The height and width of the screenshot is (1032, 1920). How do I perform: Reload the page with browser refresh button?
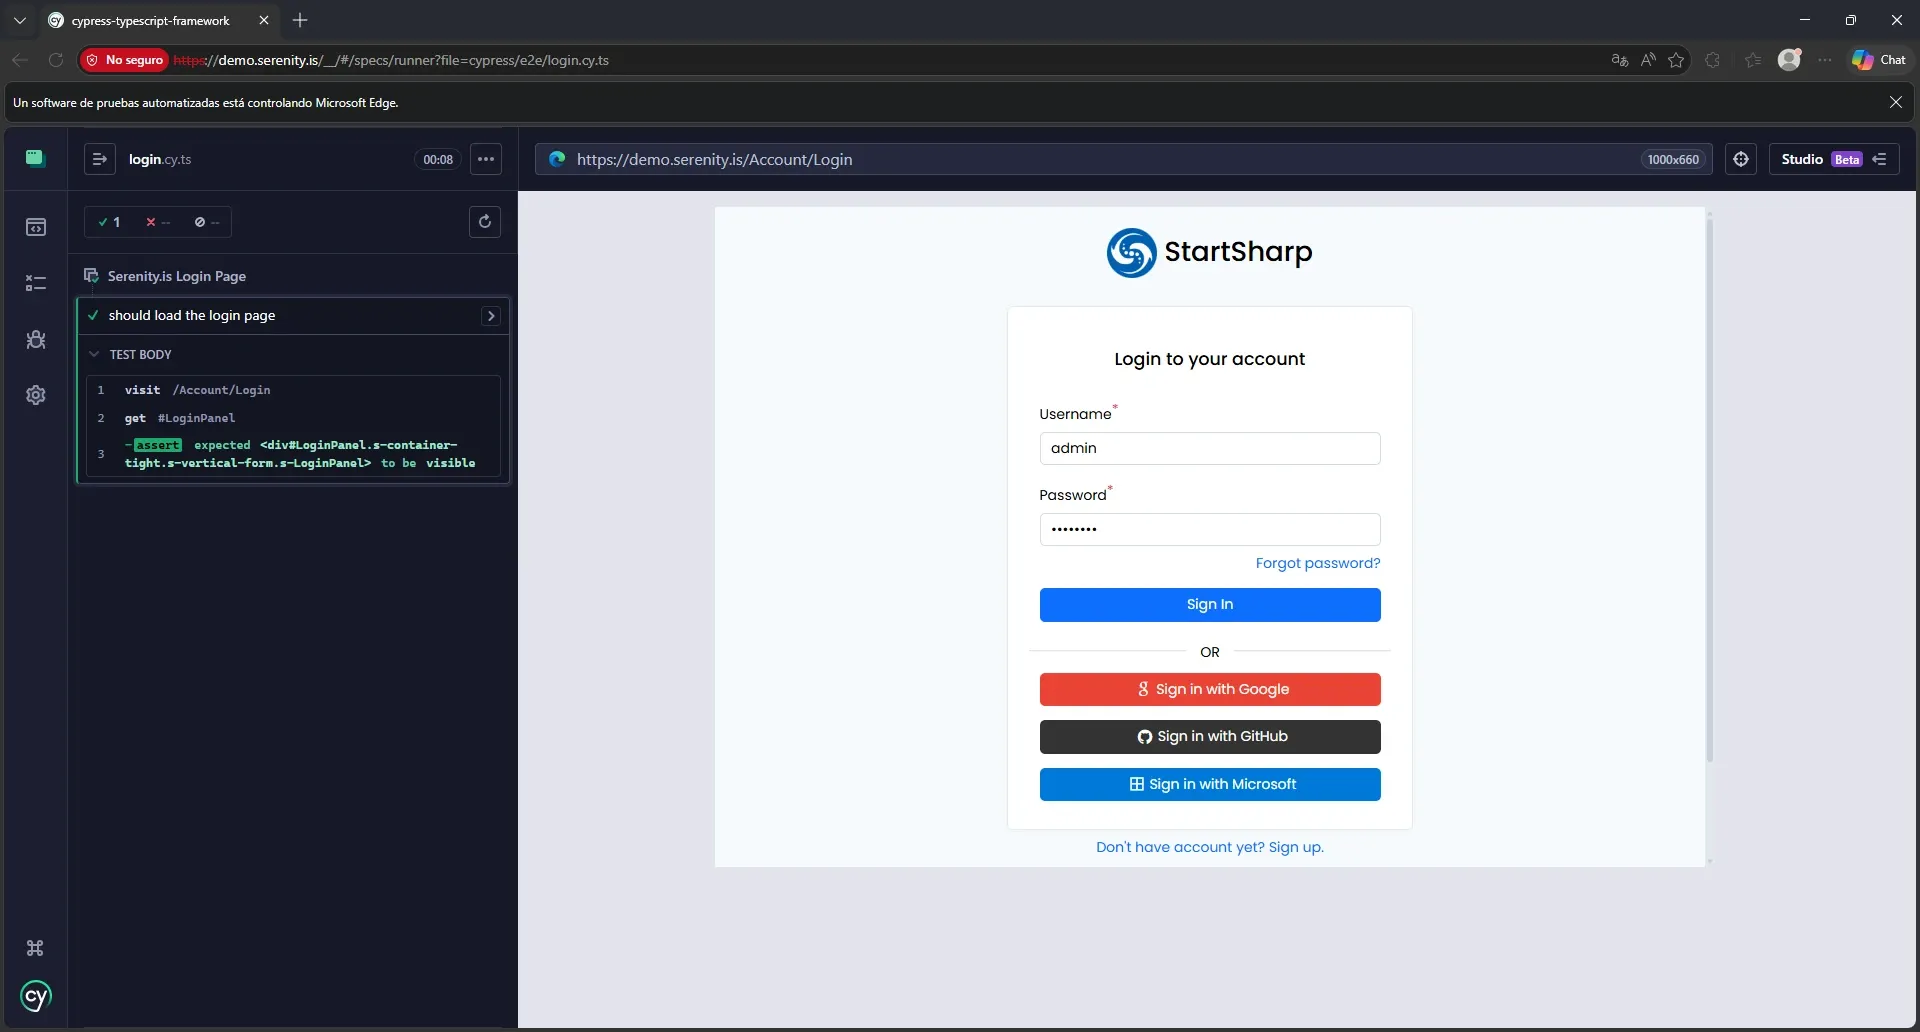56,60
